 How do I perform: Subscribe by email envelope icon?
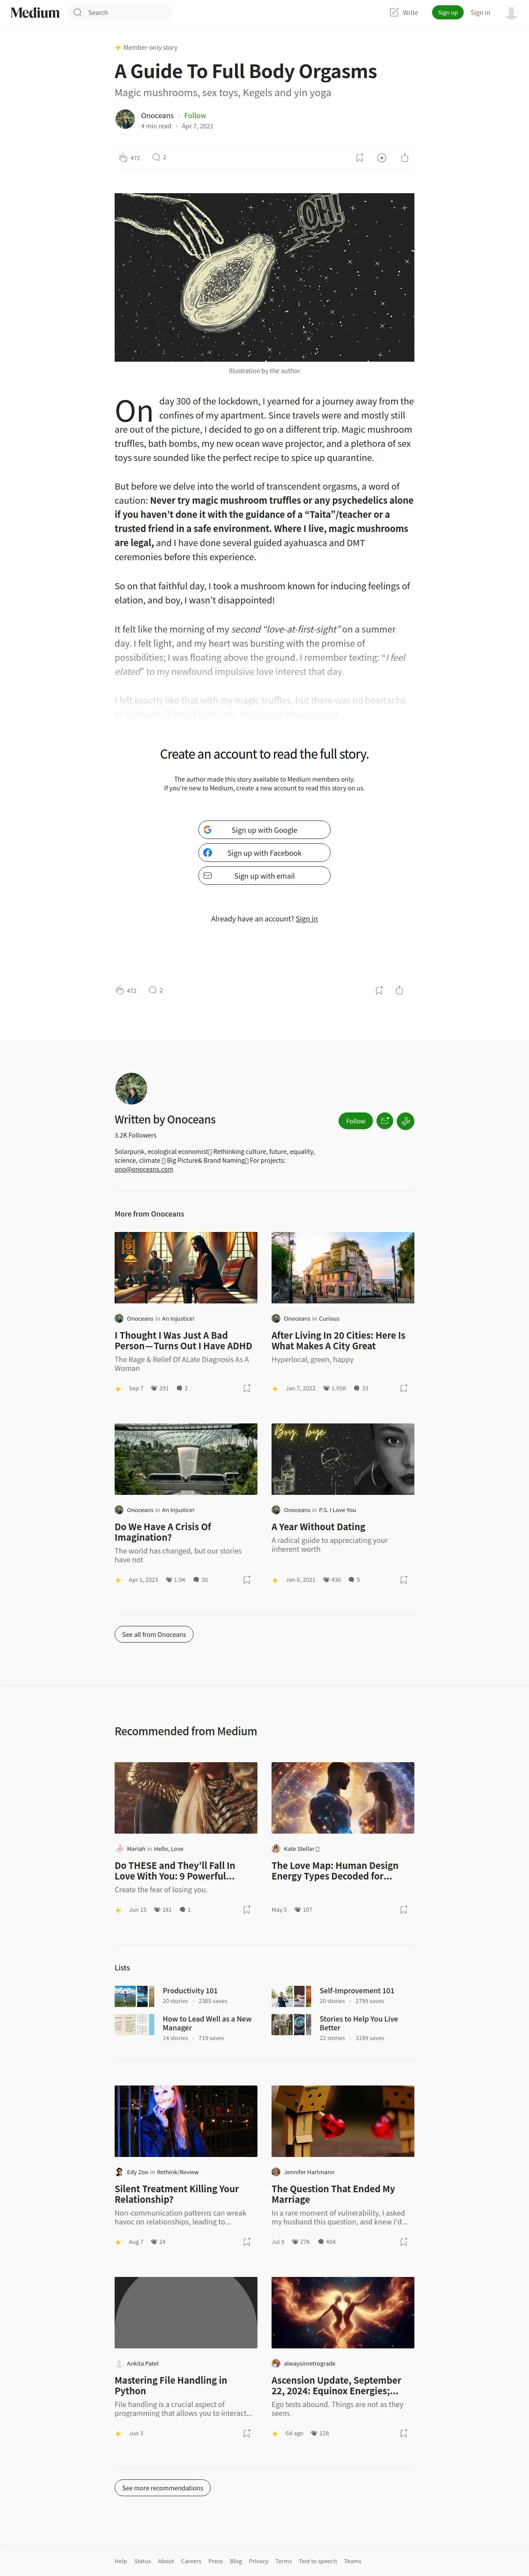(x=384, y=1121)
